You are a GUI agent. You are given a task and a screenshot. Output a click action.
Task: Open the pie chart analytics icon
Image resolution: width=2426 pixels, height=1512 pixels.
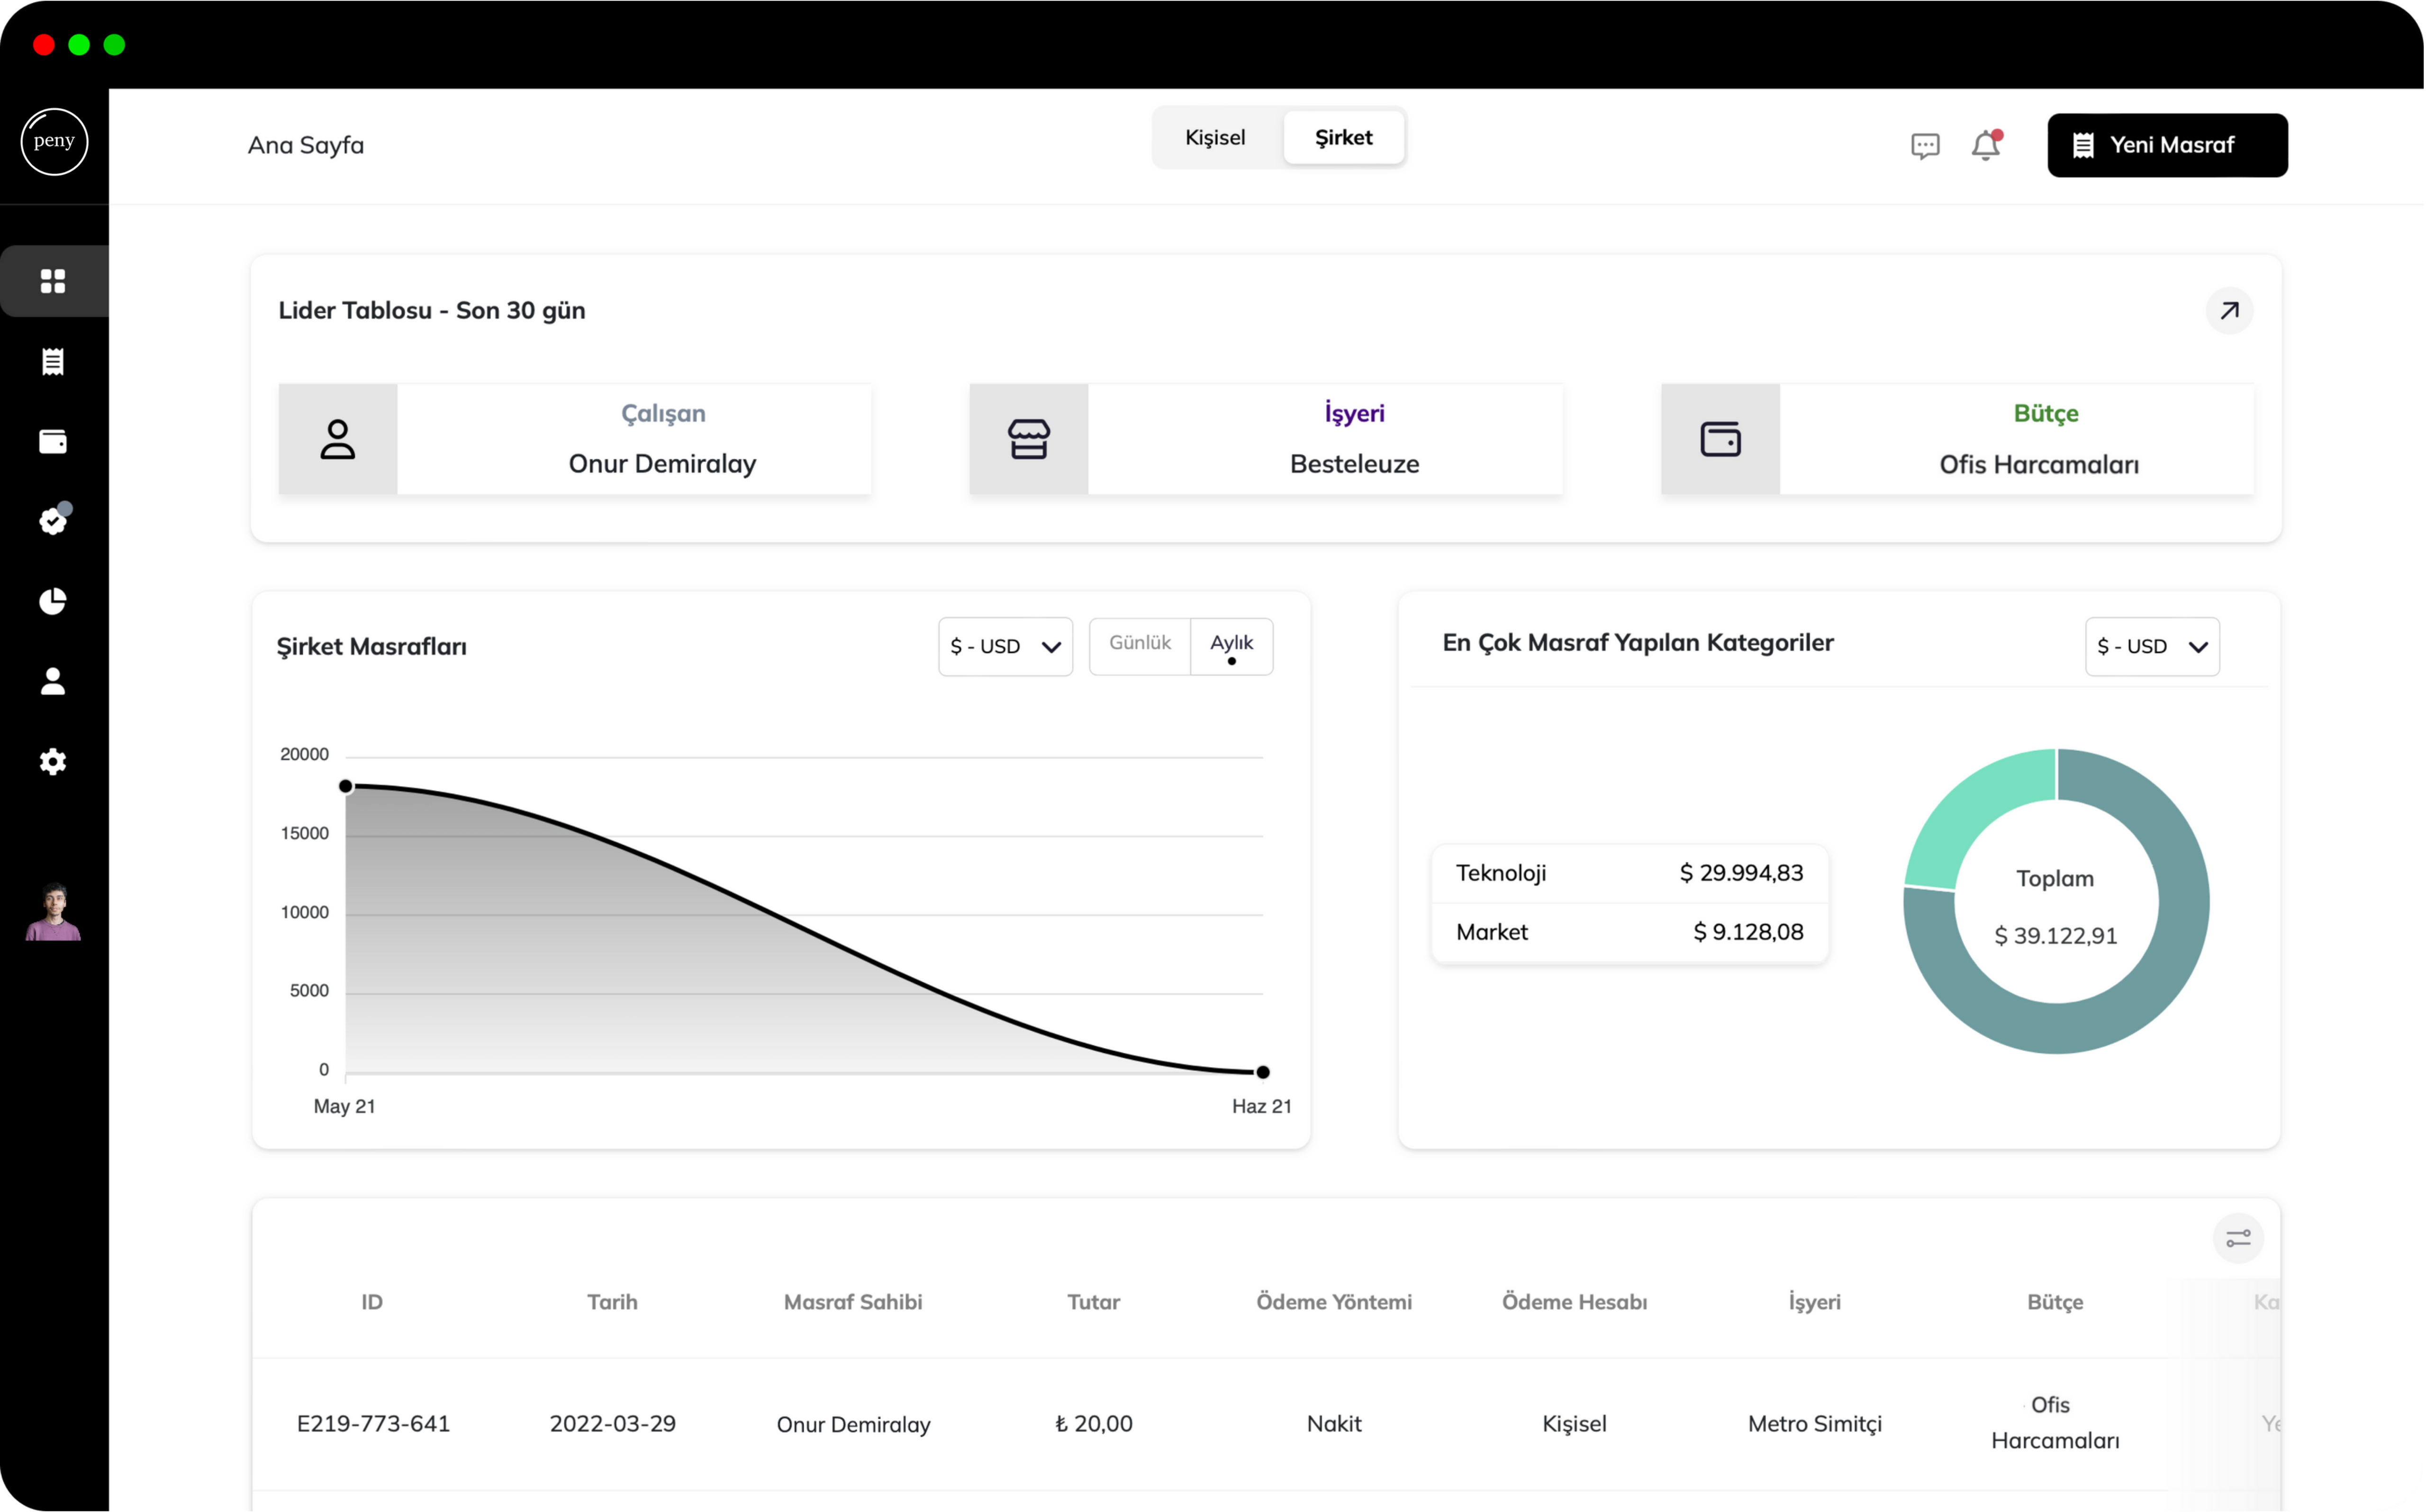click(x=52, y=601)
